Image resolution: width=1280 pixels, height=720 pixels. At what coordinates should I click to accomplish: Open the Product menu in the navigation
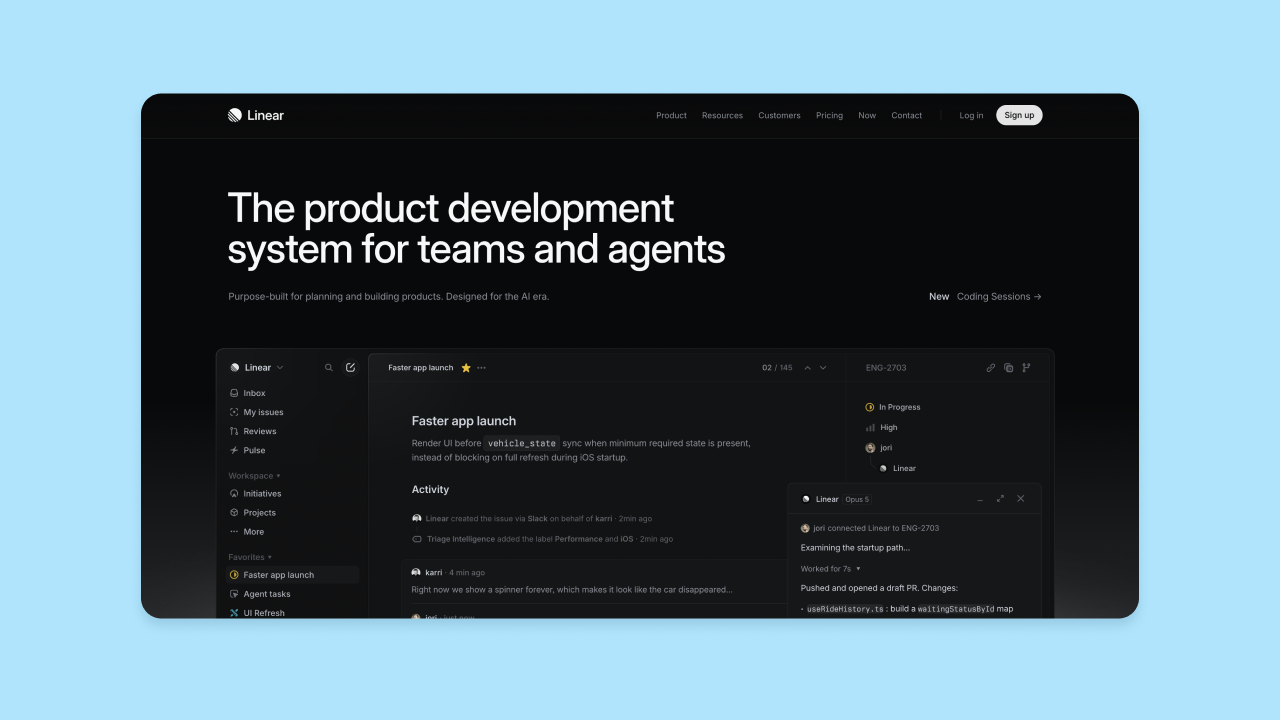pyautogui.click(x=671, y=116)
